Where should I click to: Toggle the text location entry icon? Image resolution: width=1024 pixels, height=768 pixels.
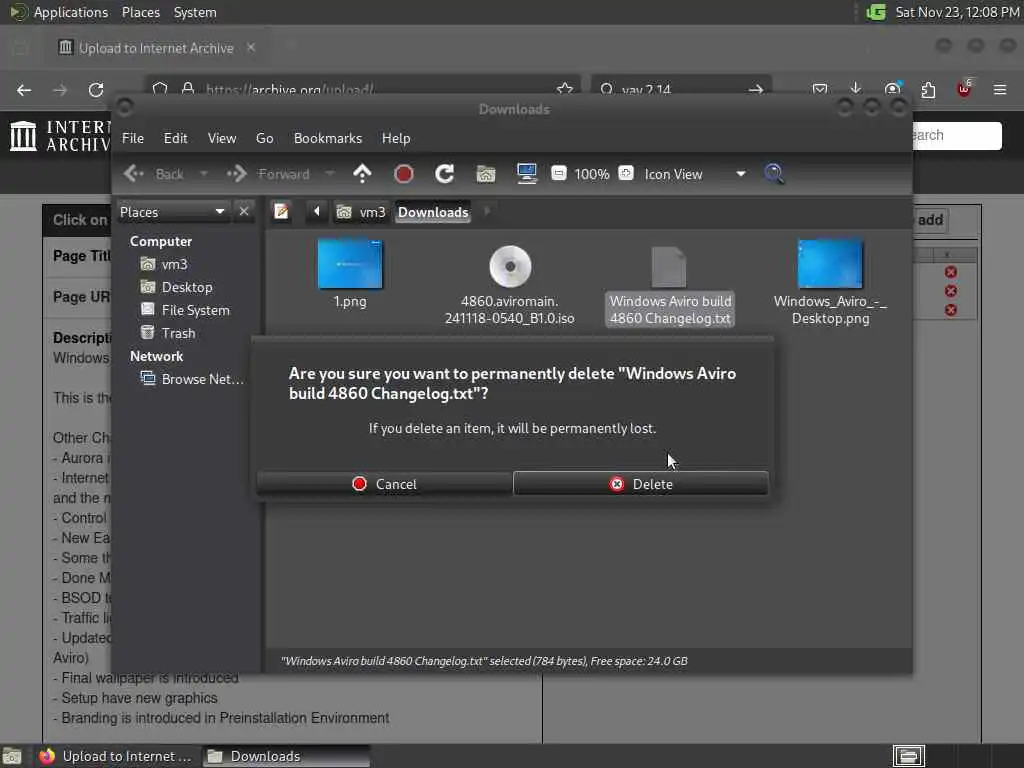281,212
